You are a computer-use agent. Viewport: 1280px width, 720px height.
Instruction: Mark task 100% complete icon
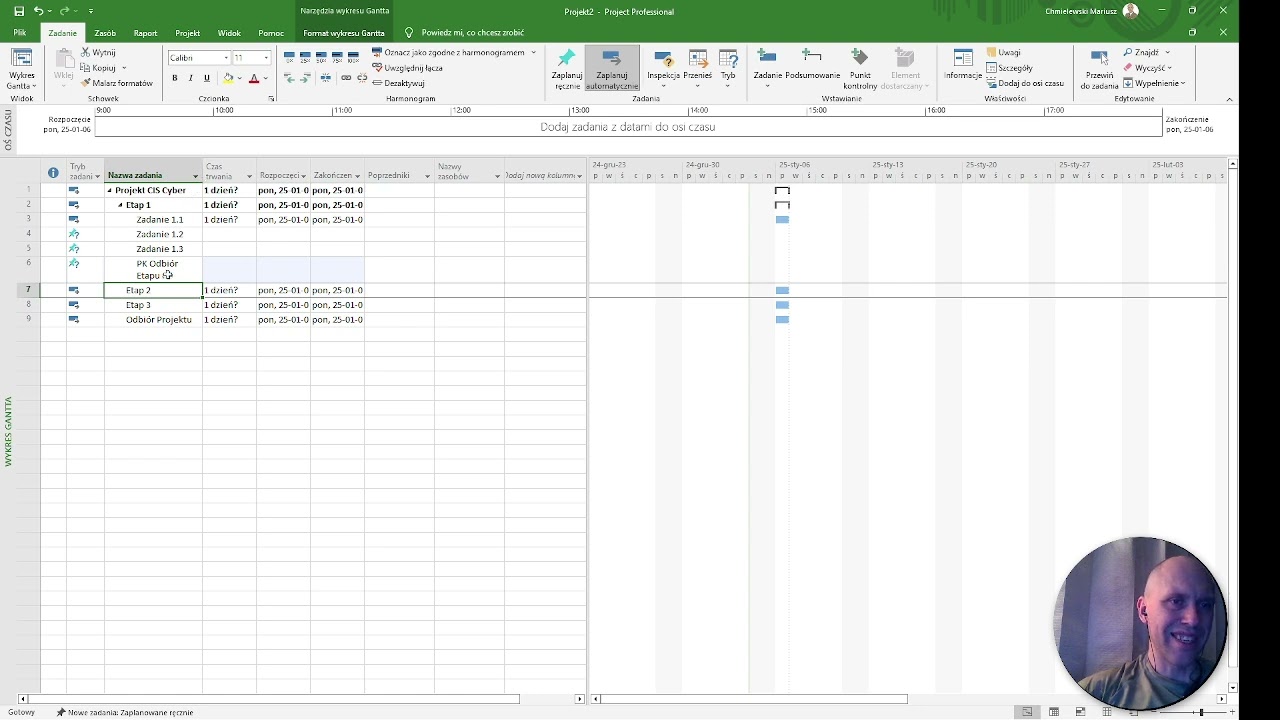coord(353,57)
